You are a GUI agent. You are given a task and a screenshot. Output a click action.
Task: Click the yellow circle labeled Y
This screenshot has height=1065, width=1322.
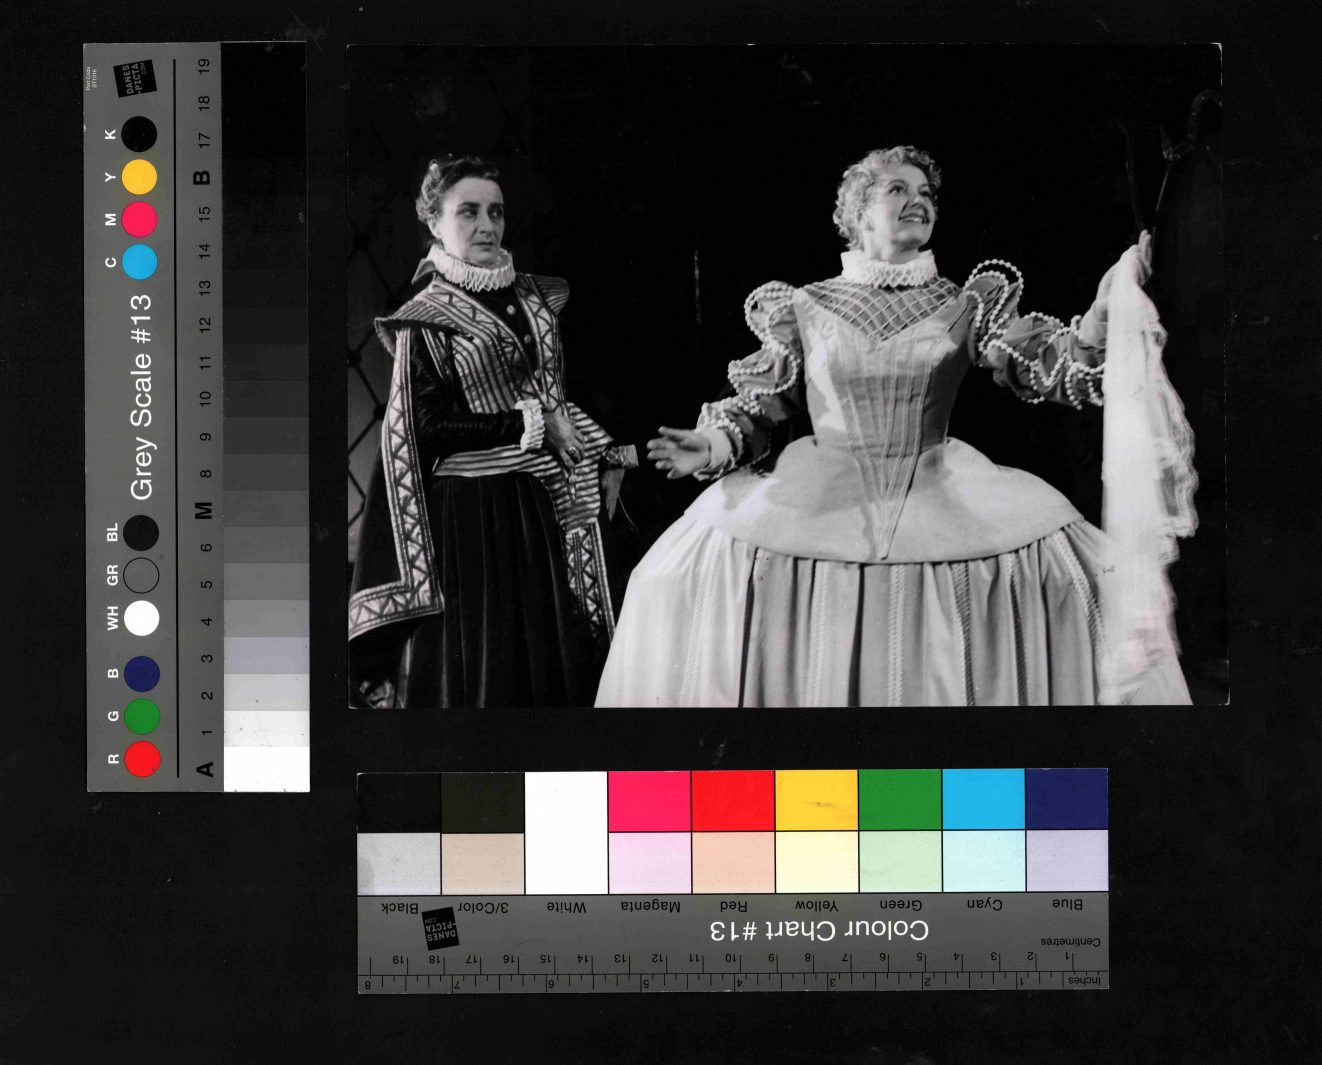coord(140,177)
